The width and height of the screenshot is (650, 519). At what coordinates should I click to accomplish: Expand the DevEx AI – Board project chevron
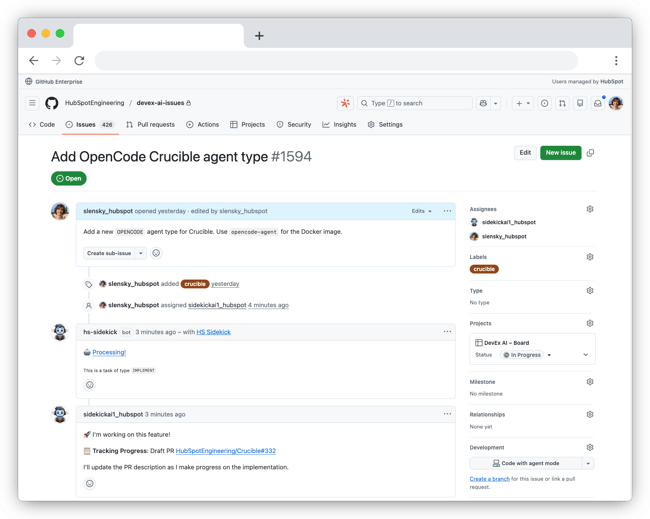pos(586,355)
